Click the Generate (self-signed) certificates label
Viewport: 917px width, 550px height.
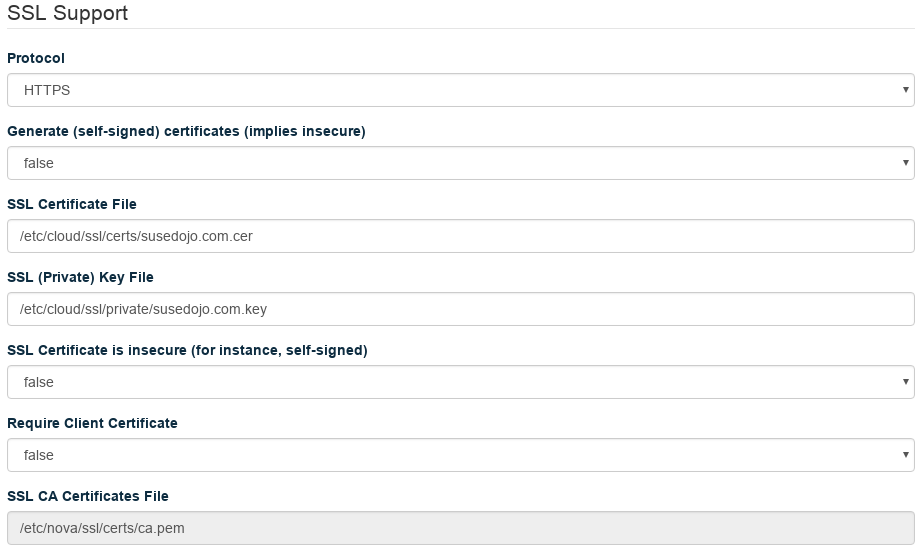click(x=186, y=131)
